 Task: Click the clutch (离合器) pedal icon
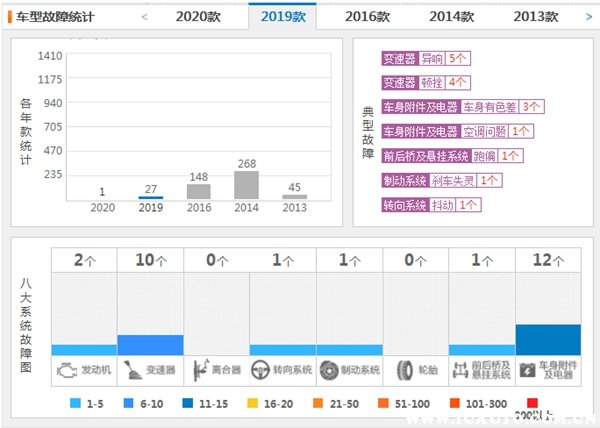pyautogui.click(x=199, y=368)
